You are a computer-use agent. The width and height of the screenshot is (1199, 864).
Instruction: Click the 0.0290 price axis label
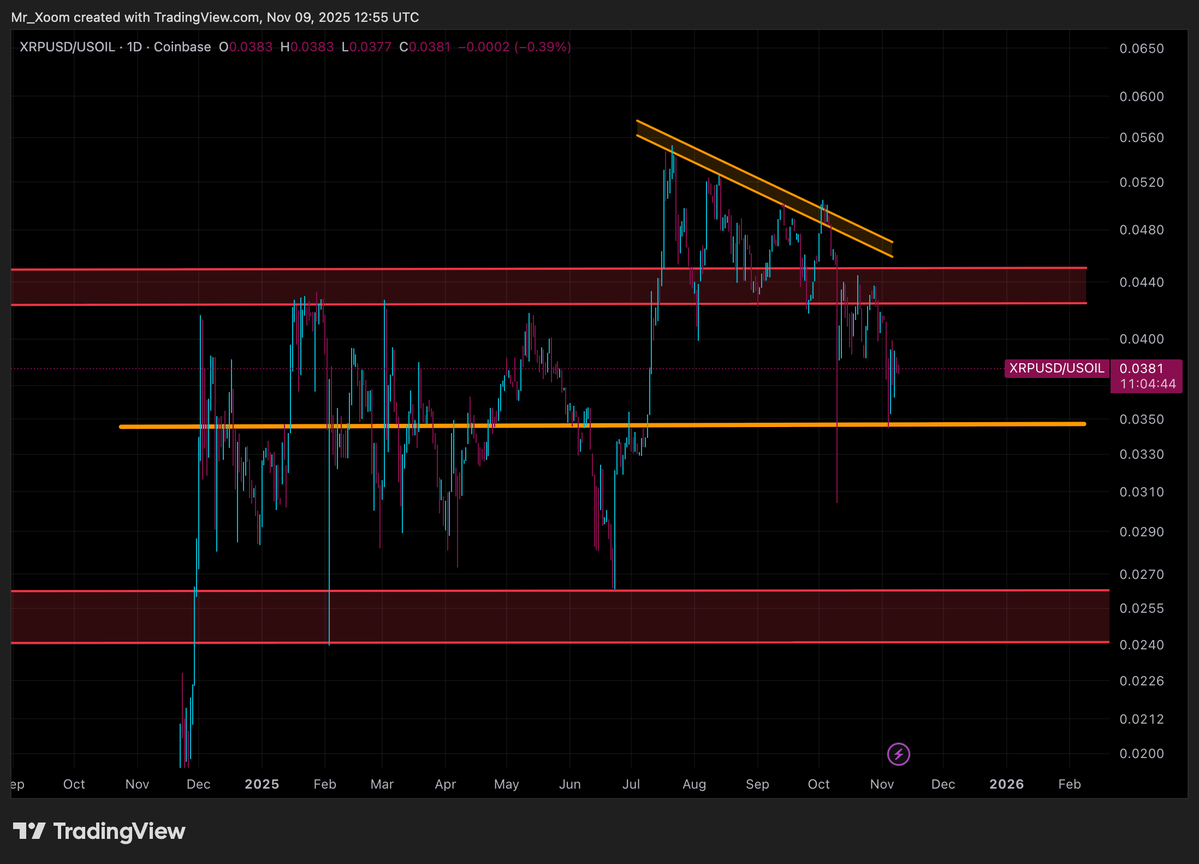1141,531
